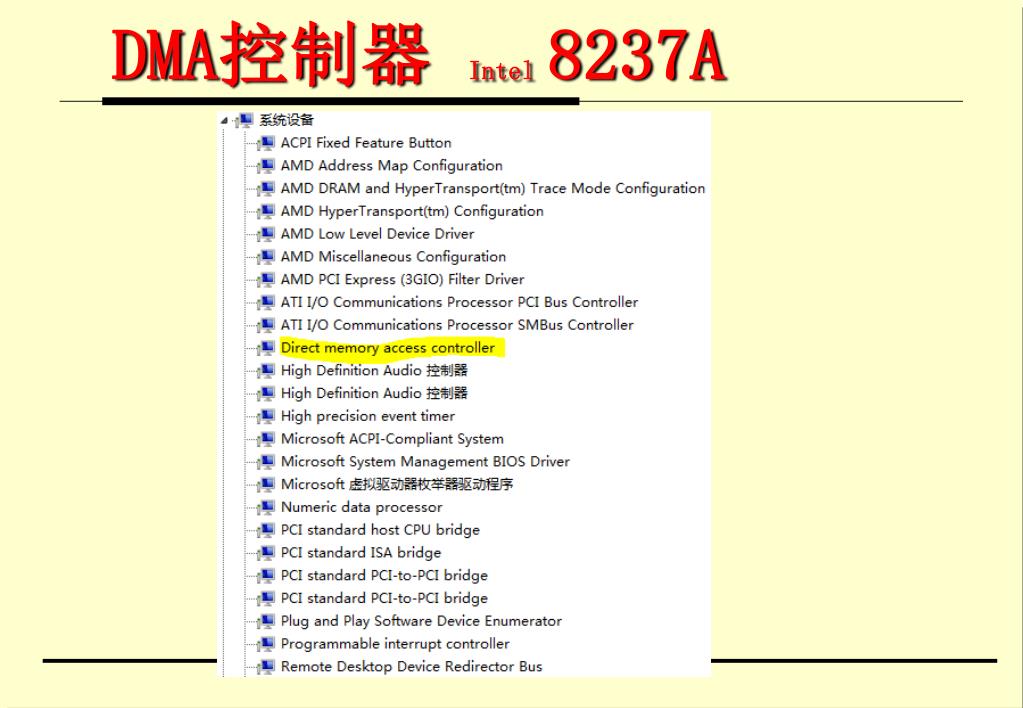1023x708 pixels.
Task: Select PCI standard ISA bridge
Action: [x=361, y=553]
